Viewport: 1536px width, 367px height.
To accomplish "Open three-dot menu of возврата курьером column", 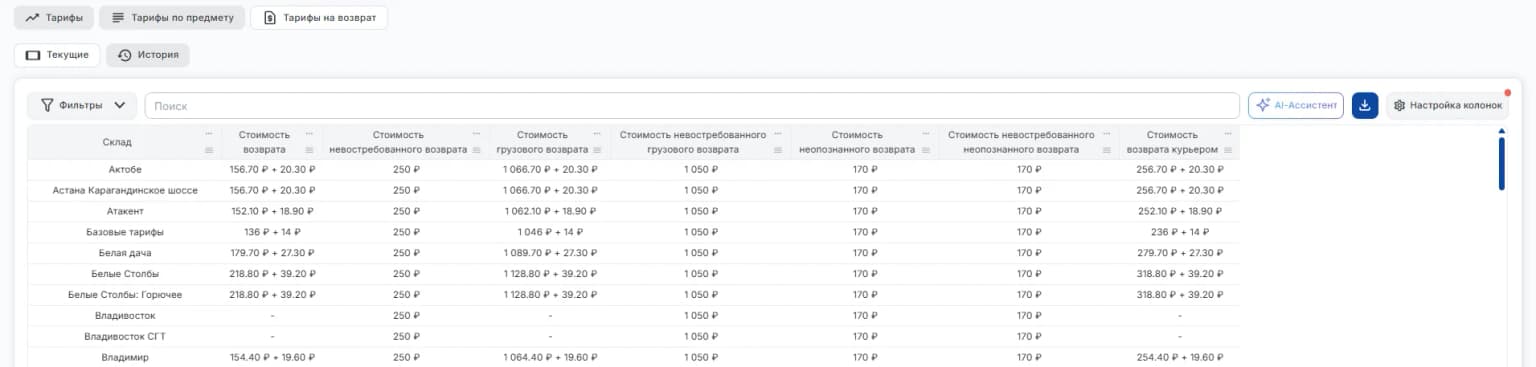I will pos(1227,133).
